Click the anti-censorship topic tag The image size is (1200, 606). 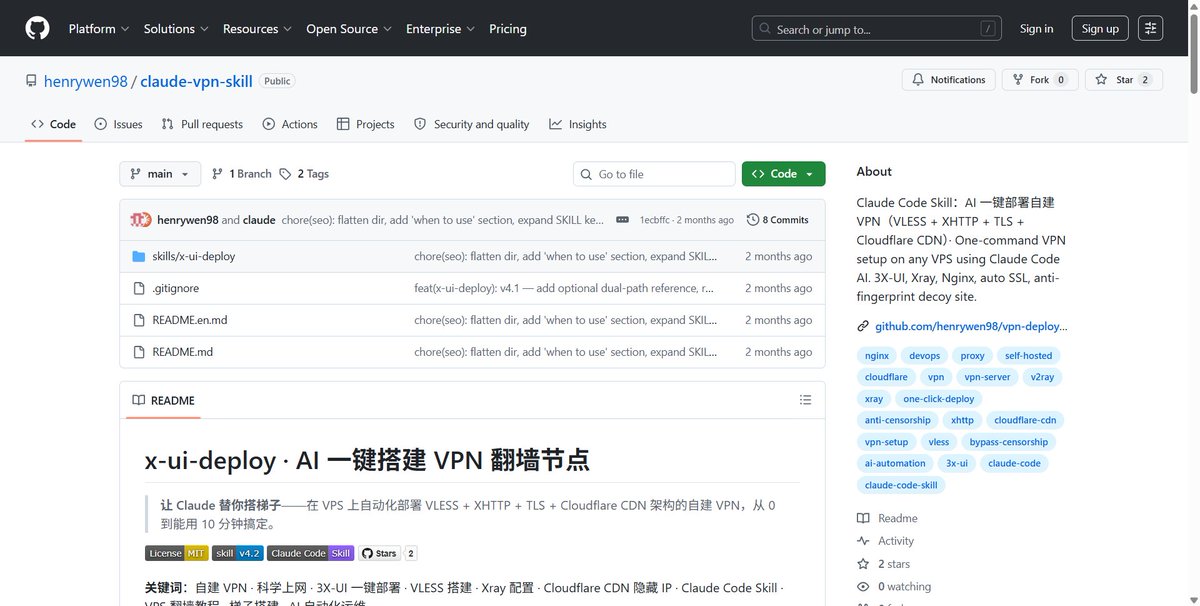point(898,420)
